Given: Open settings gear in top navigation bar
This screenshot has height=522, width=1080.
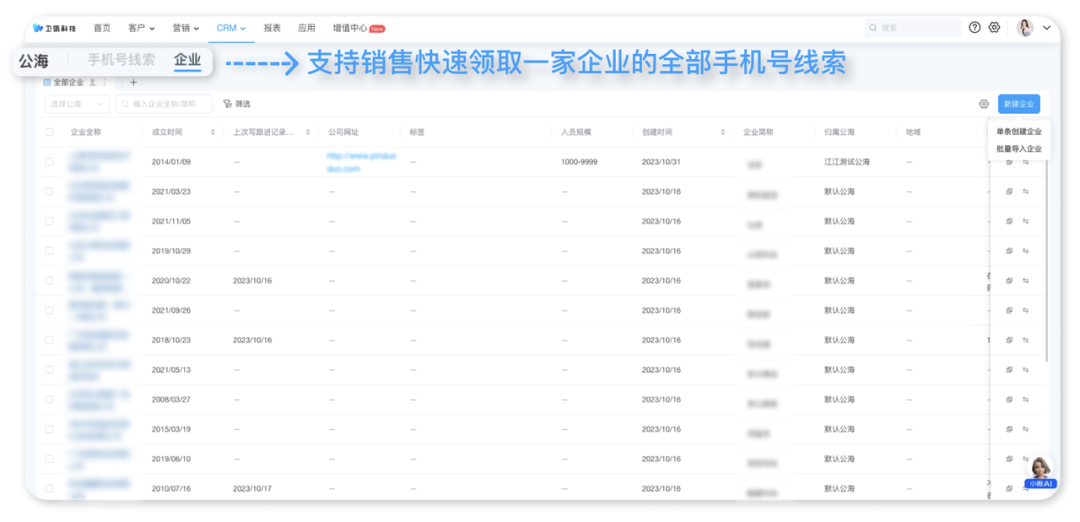Looking at the screenshot, I should point(994,28).
